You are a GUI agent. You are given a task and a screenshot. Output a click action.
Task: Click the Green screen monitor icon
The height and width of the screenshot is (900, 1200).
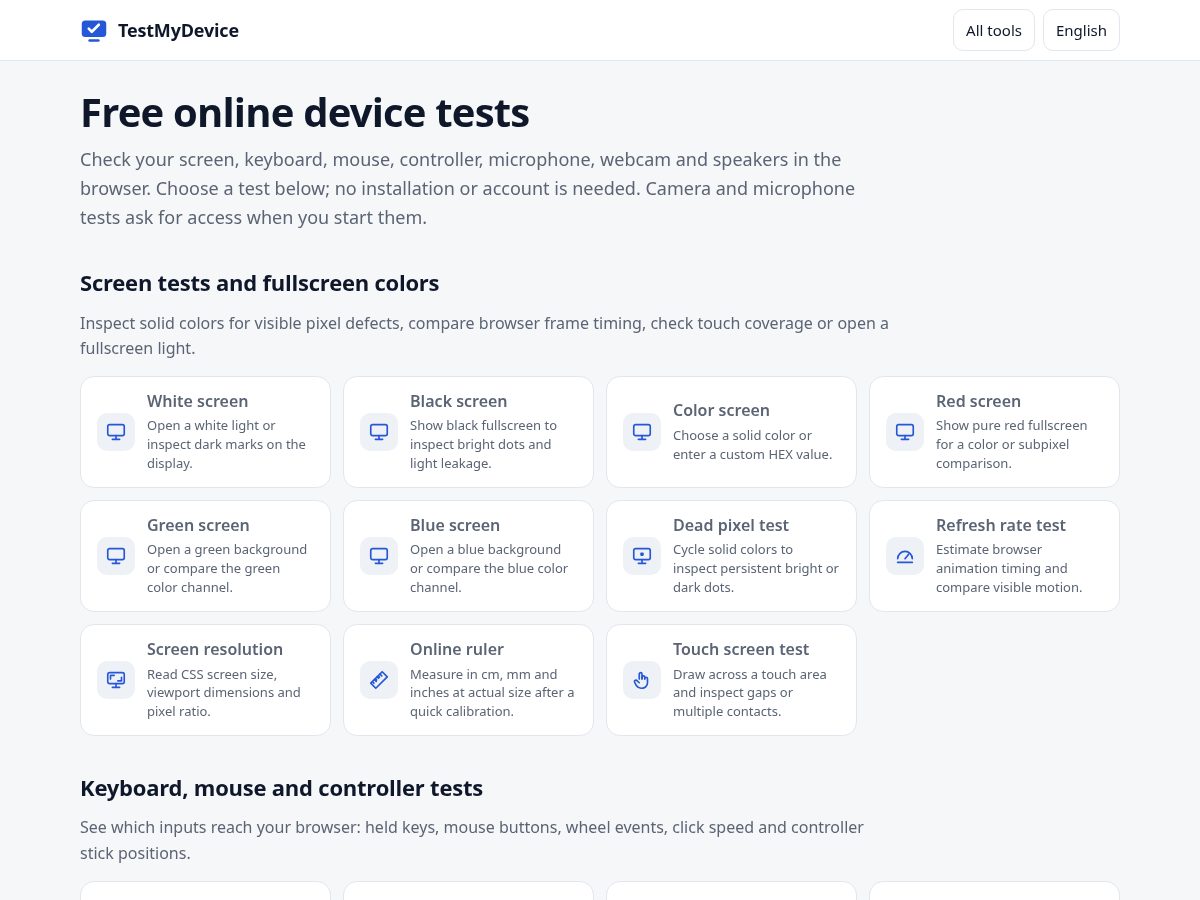point(116,556)
